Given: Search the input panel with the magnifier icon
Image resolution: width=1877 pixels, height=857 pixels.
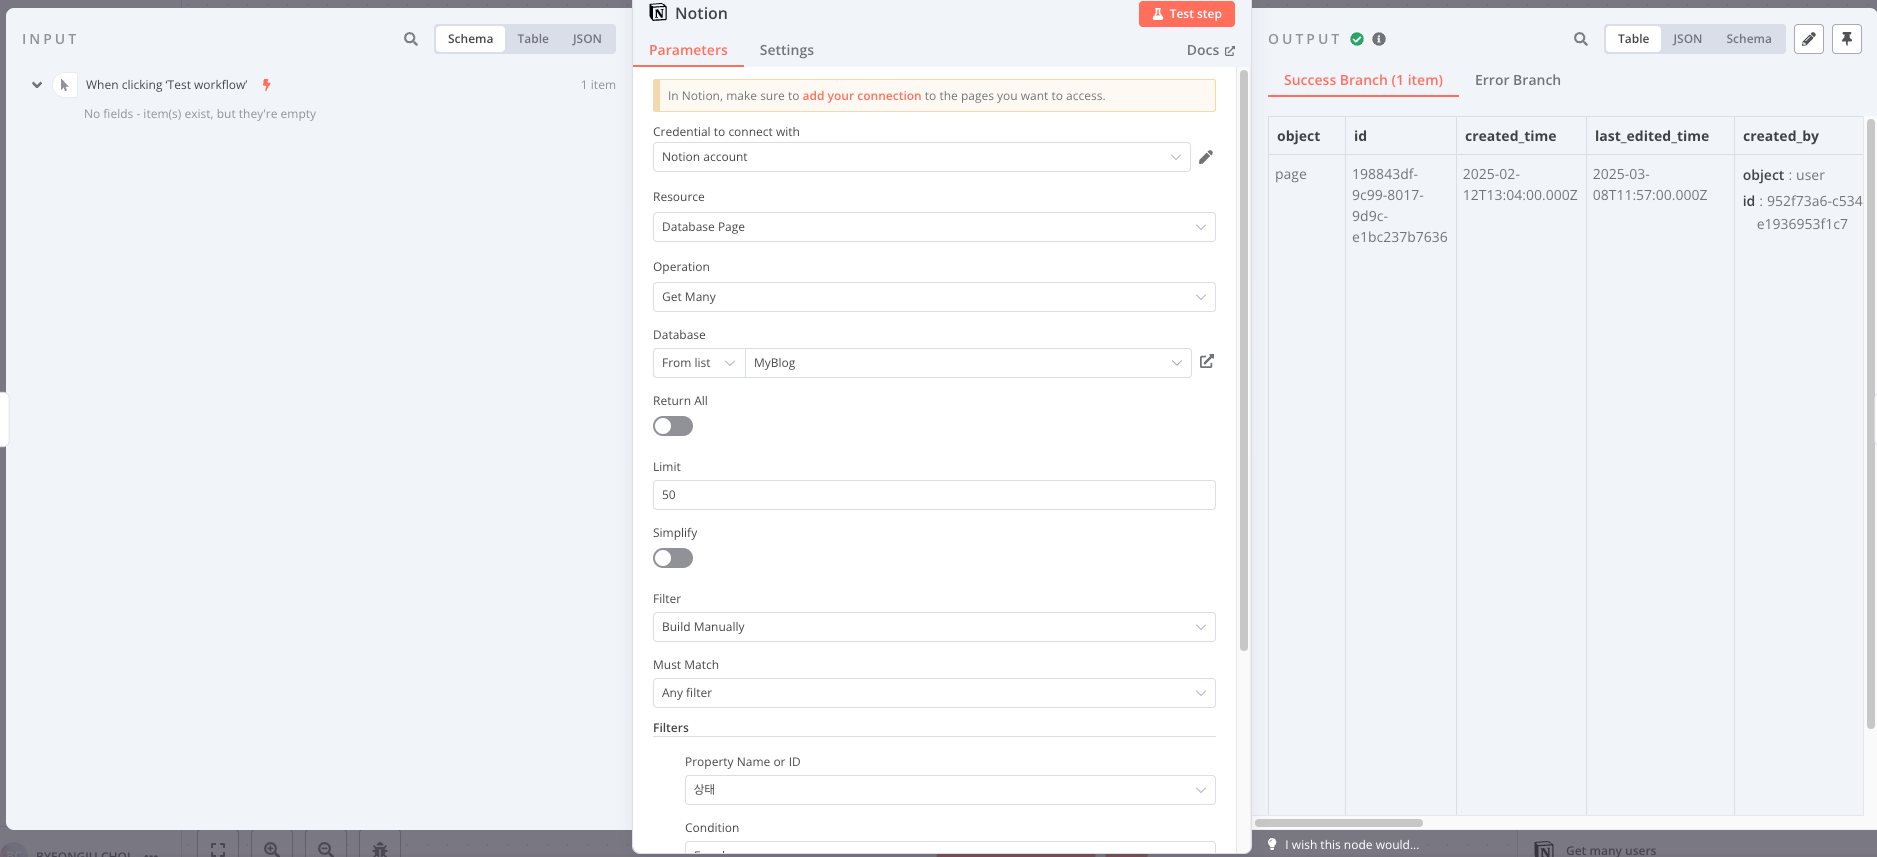Looking at the screenshot, I should (x=411, y=39).
